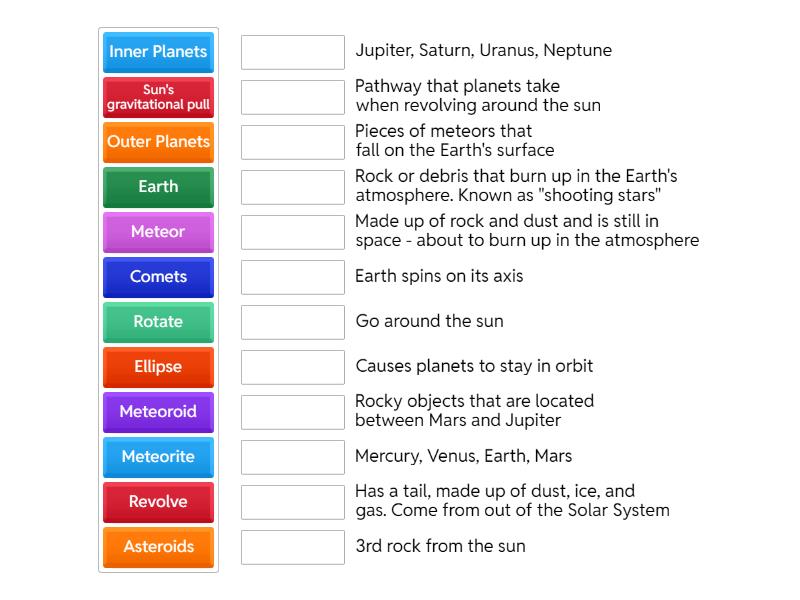Pick the Ellipse tile
Image resolution: width=800 pixels, height=600 pixels.
click(x=158, y=367)
